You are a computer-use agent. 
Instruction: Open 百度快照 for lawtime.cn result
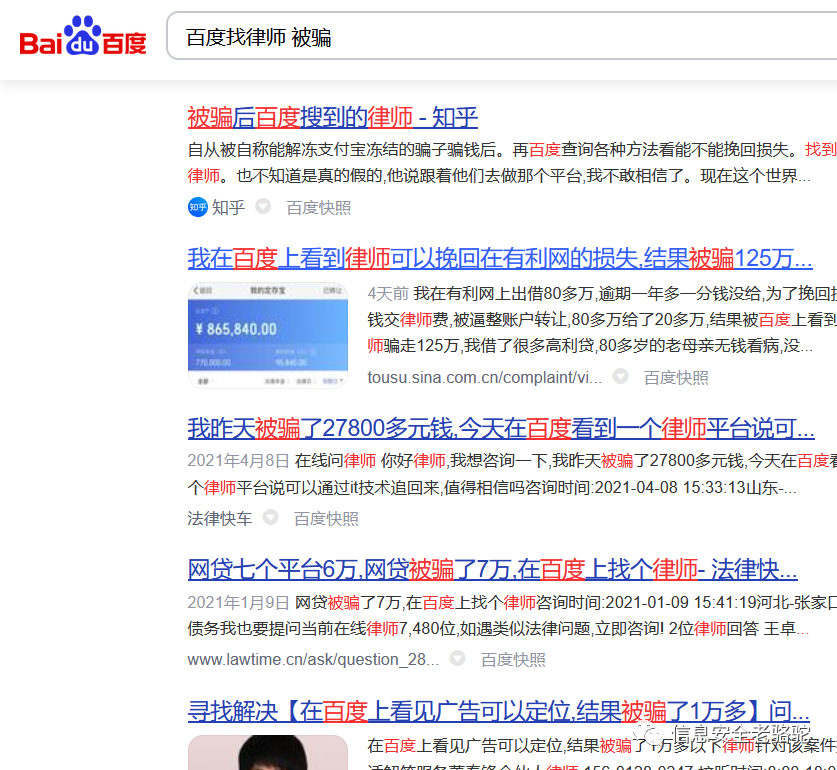513,659
